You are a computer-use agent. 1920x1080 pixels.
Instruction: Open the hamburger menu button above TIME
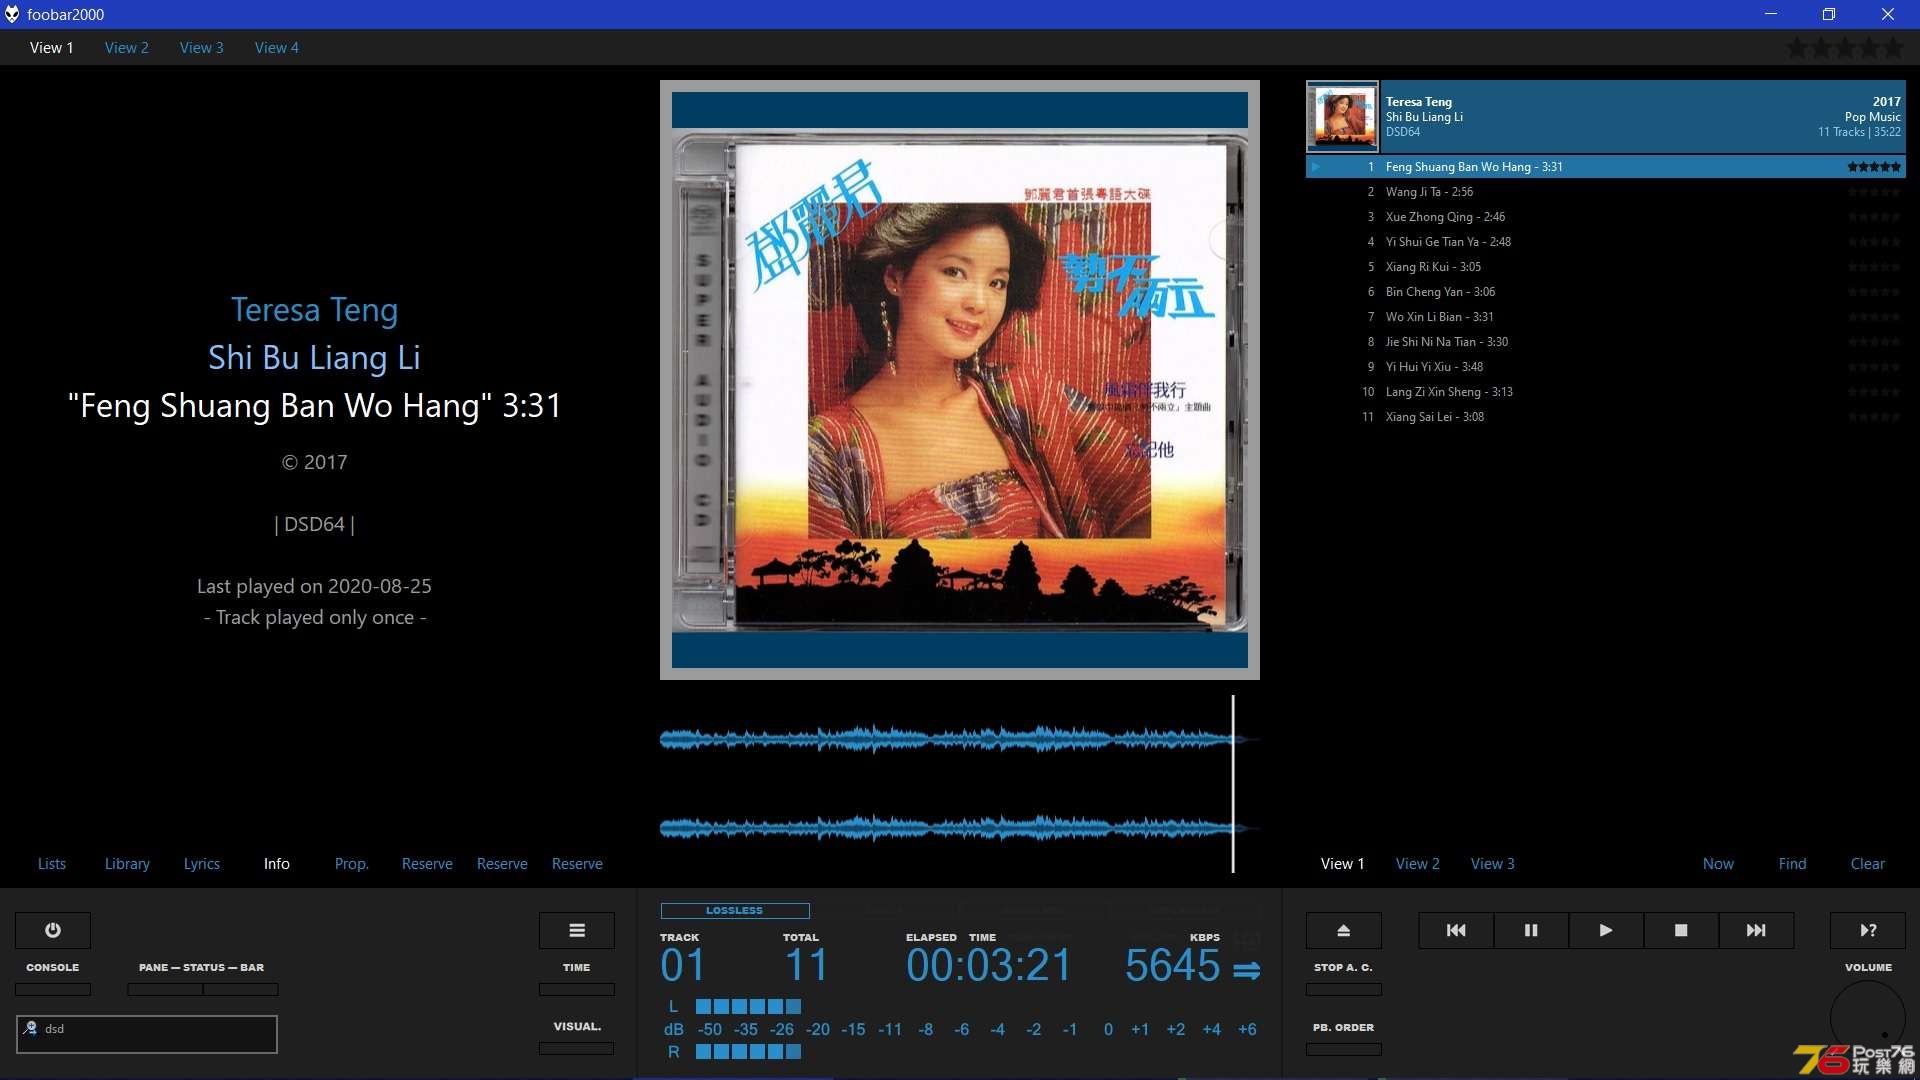(x=577, y=930)
